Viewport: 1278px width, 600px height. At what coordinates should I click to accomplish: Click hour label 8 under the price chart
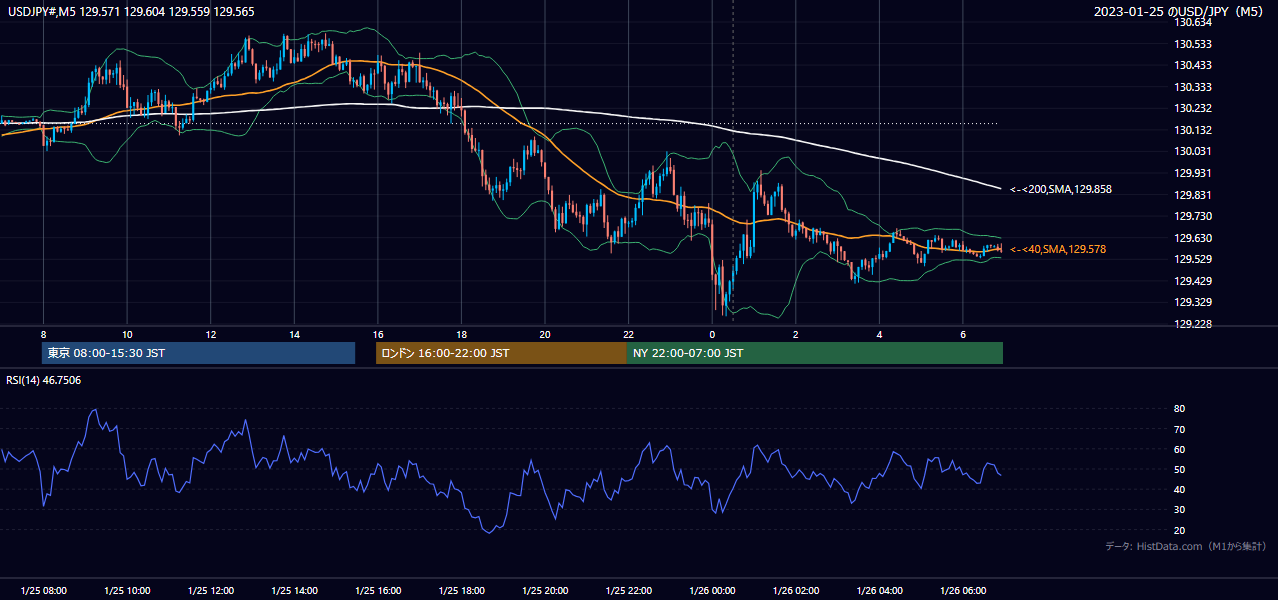coord(43,334)
